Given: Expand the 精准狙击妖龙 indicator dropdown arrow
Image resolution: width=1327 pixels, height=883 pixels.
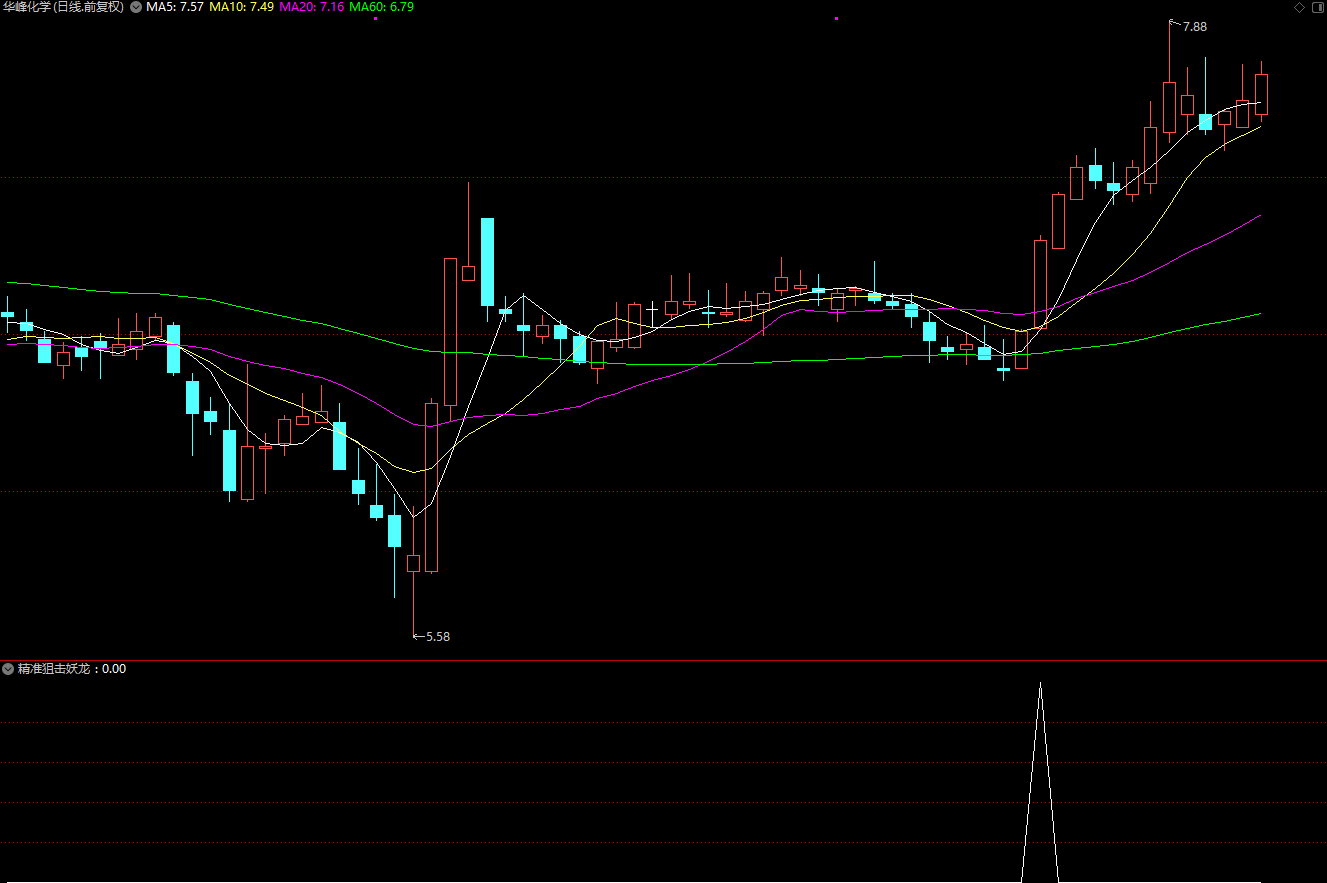Looking at the screenshot, I should click(x=8, y=669).
